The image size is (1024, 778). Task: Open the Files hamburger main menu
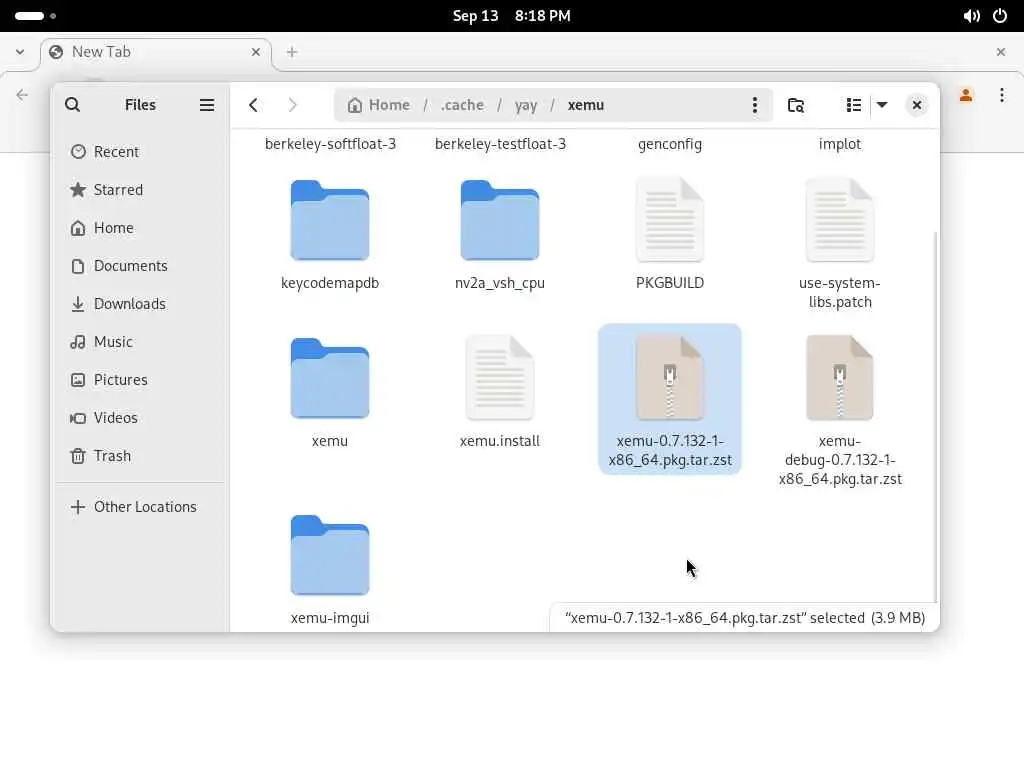point(207,105)
